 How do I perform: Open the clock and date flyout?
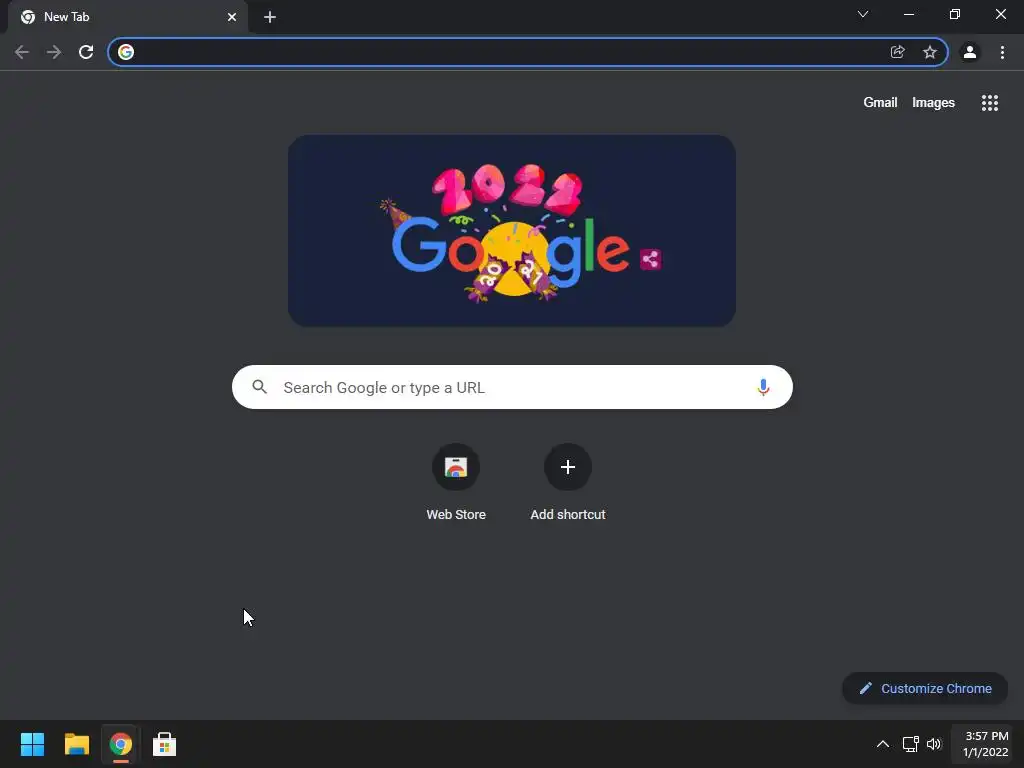tap(985, 744)
